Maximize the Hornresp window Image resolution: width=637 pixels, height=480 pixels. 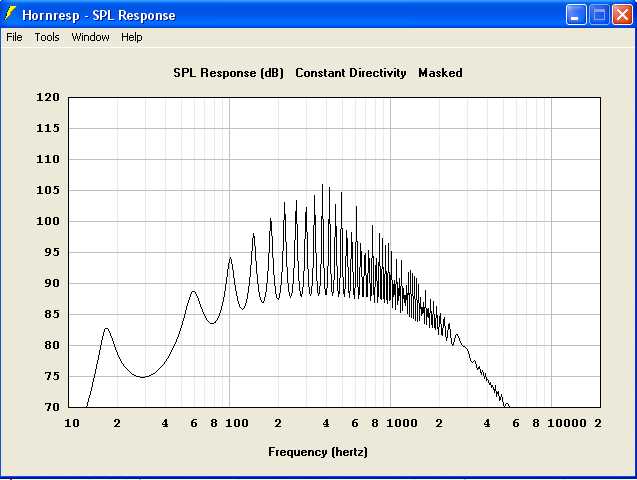pos(599,15)
